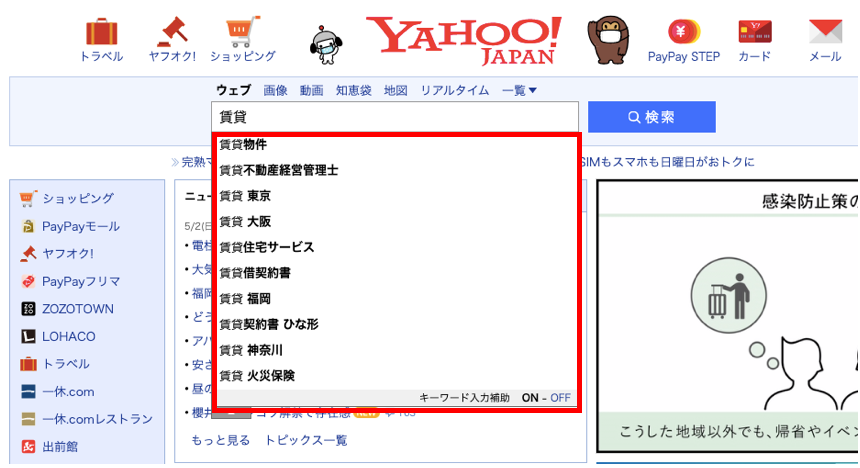Image resolution: width=860 pixels, height=468 pixels.
Task: Click the sidebar 一休.comレストラン icon
Action: tap(28, 419)
